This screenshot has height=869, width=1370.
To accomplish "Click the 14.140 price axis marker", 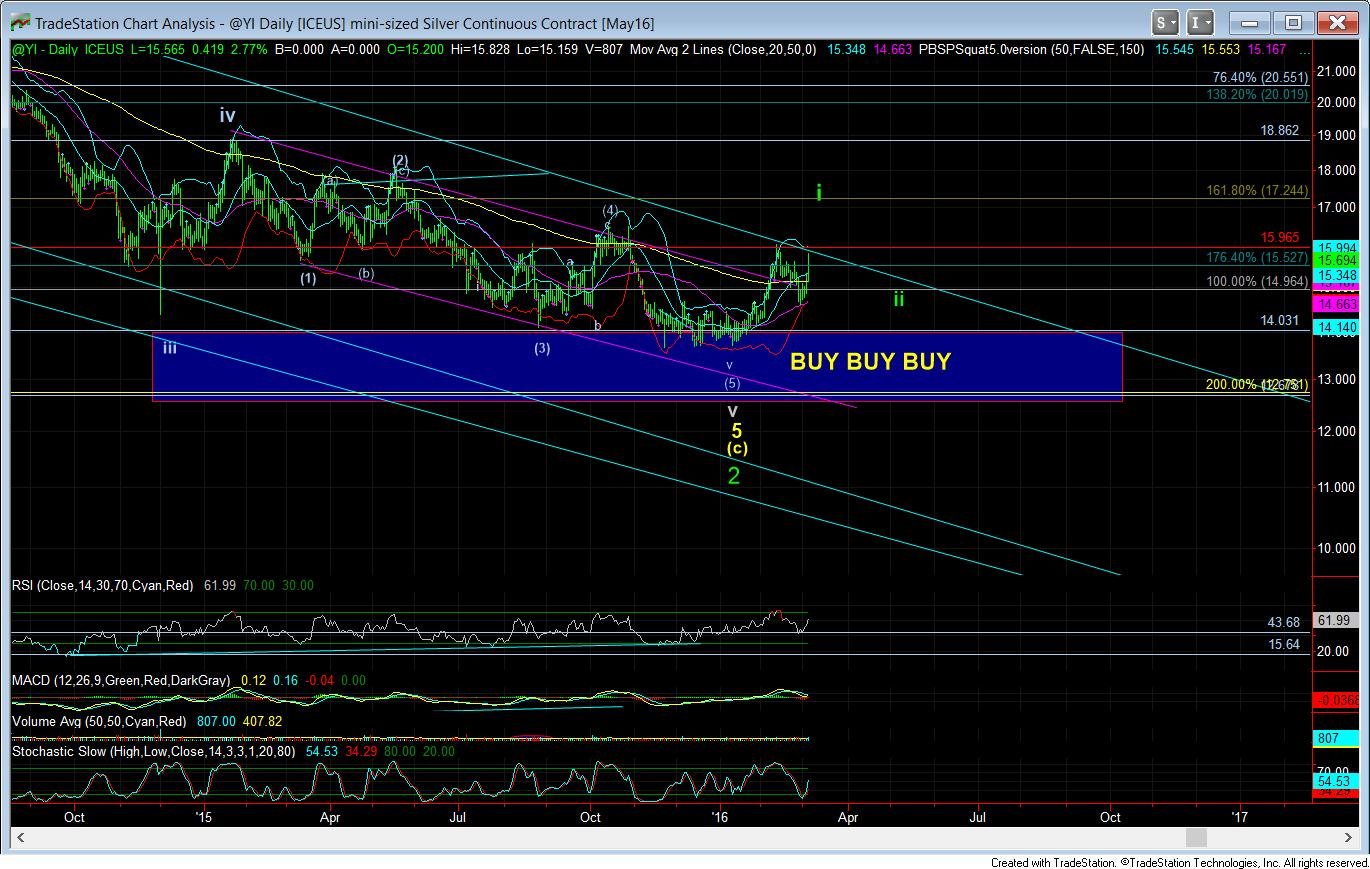I will [1338, 326].
